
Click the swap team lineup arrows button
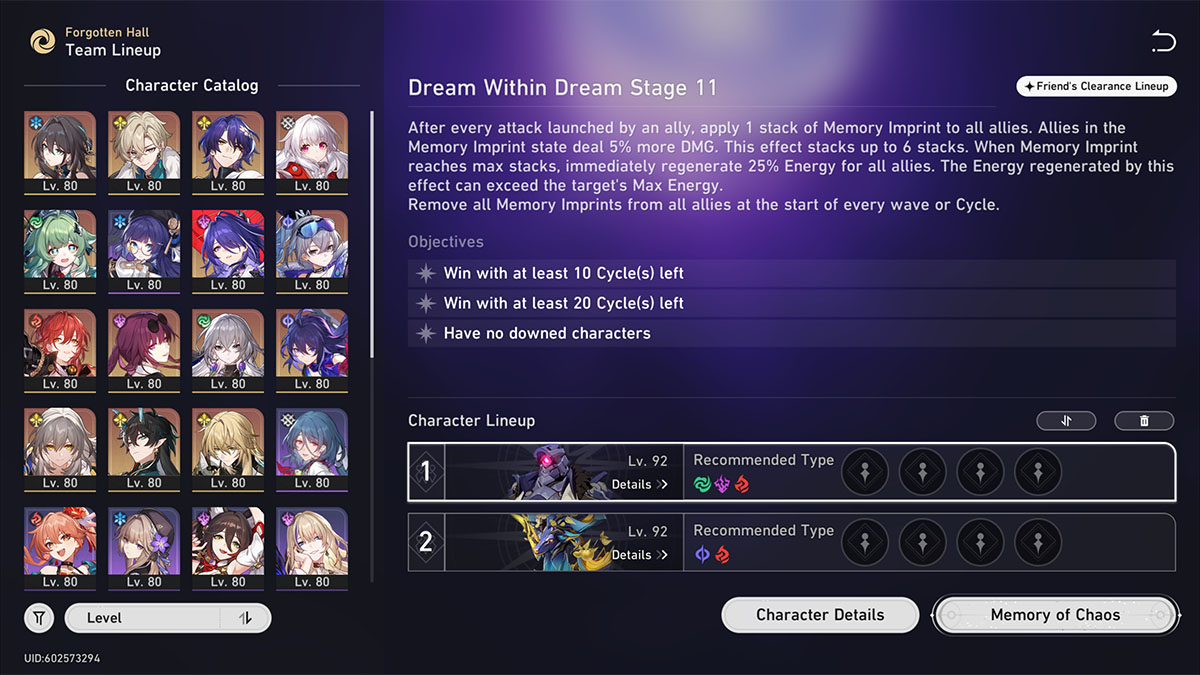pyautogui.click(x=1066, y=421)
